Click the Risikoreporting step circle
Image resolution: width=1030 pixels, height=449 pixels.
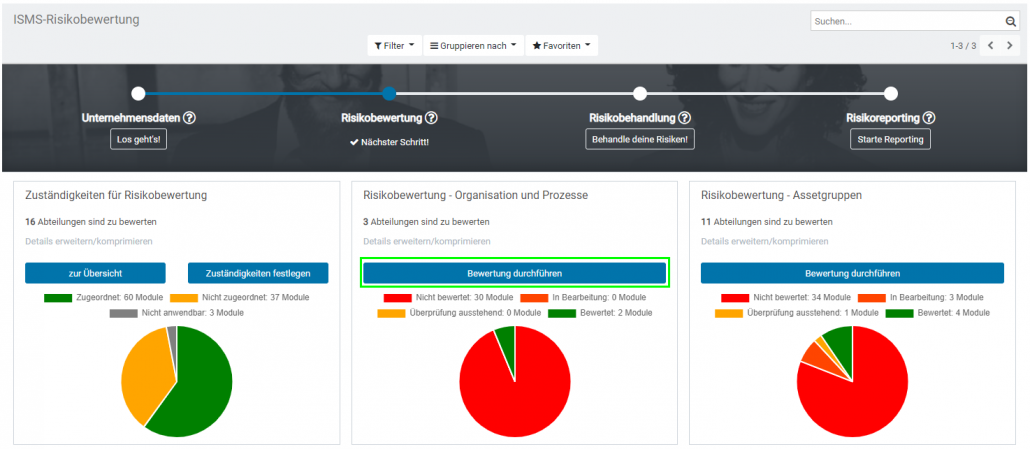tap(890, 93)
